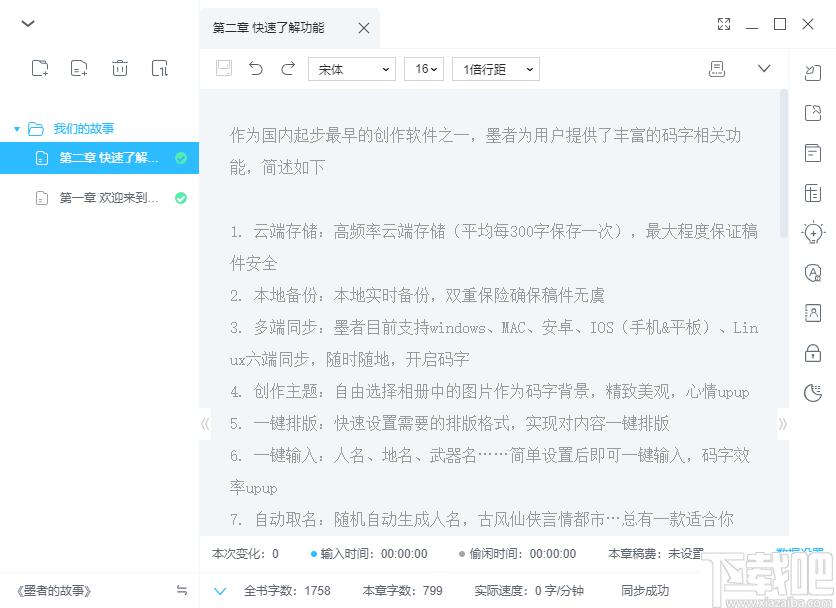Open the font dropdown showing 宋体
The width and height of the screenshot is (836, 608).
[352, 69]
